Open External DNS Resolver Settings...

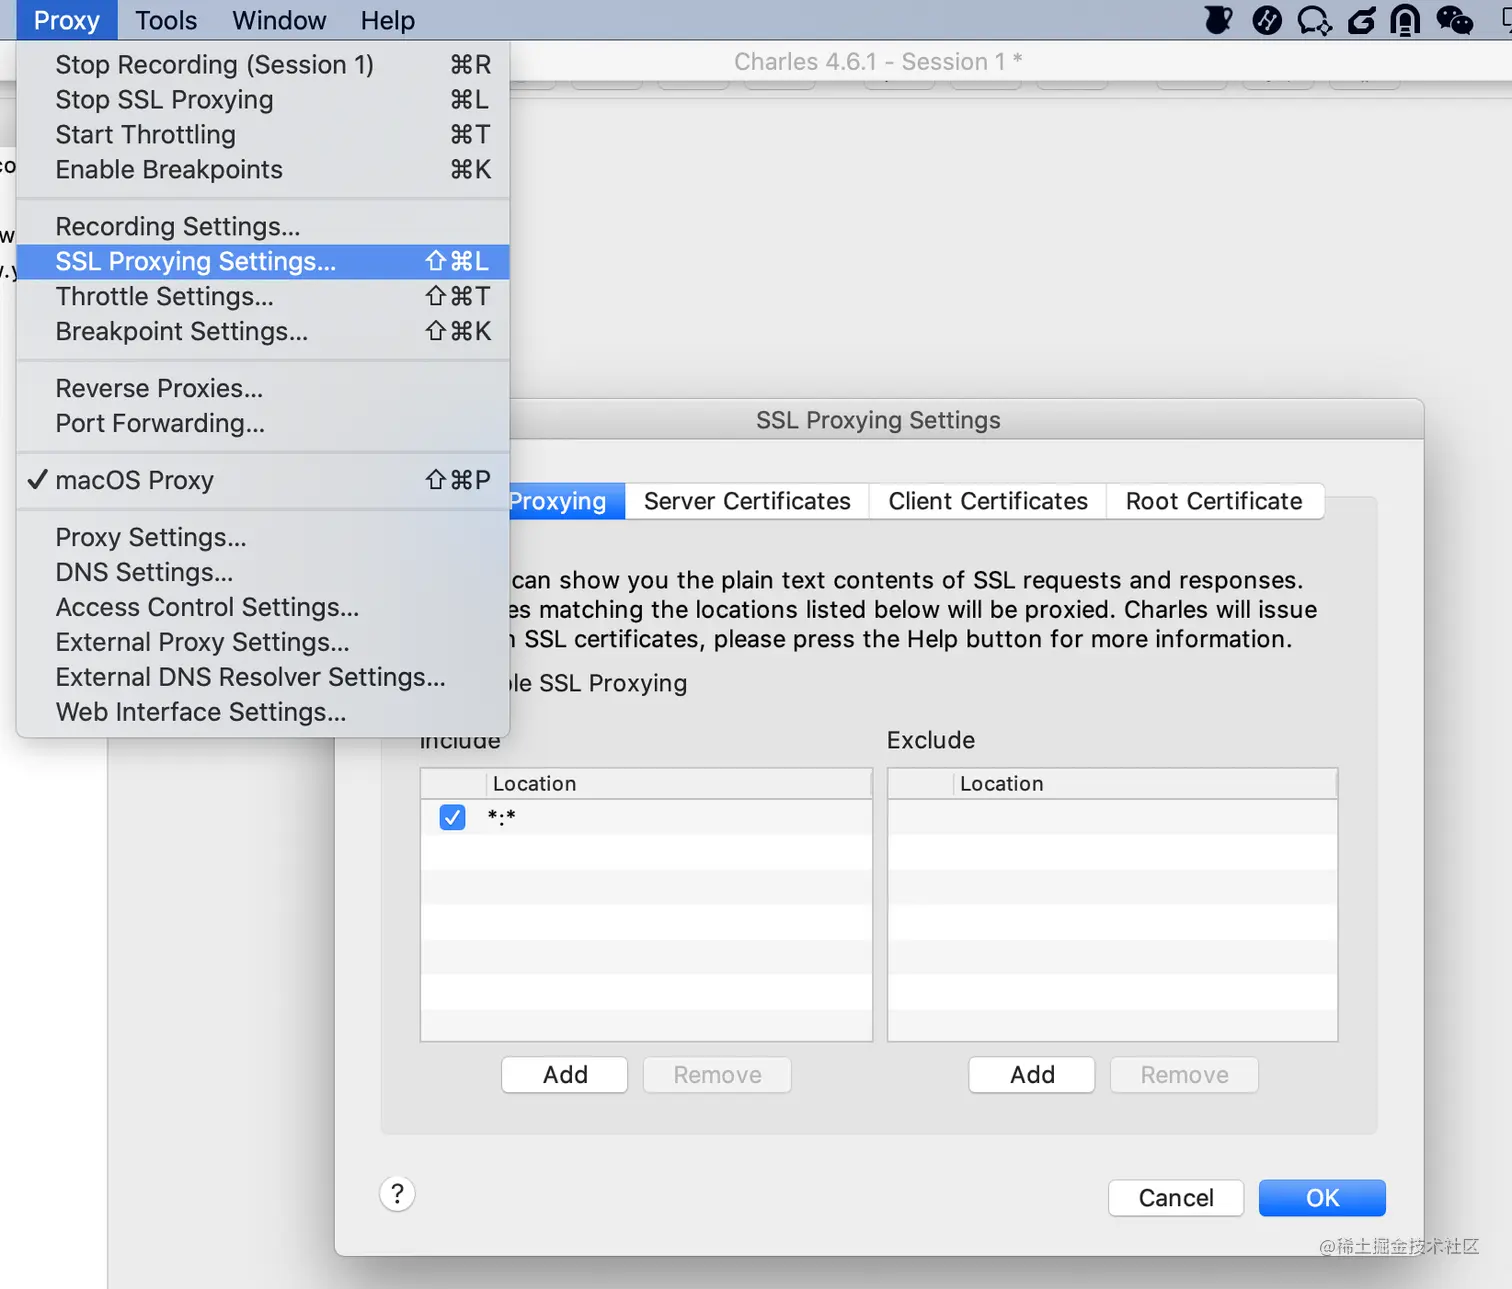click(x=263, y=678)
